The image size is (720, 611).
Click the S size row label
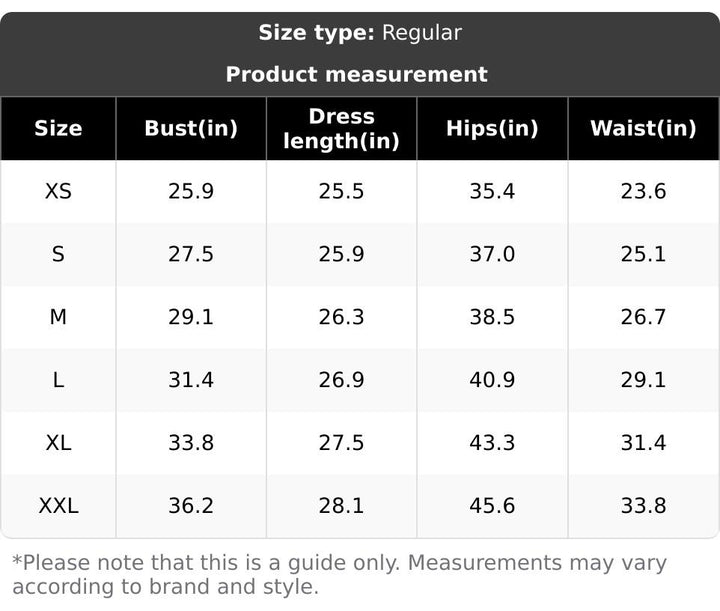tap(58, 254)
